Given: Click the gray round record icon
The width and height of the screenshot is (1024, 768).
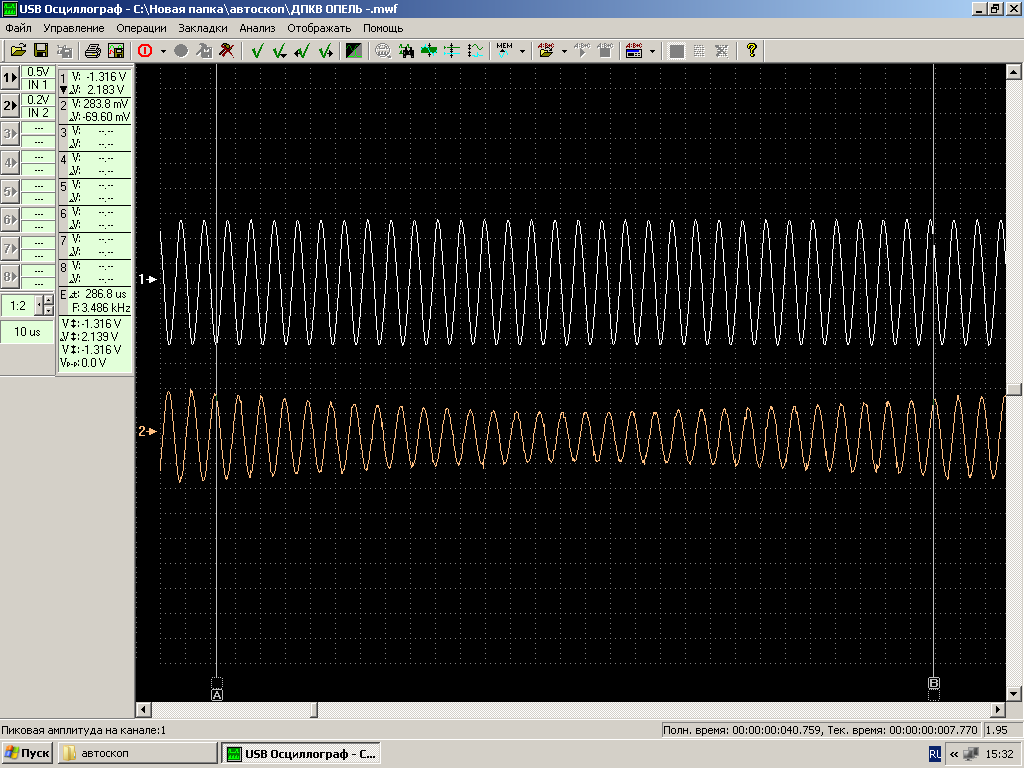Looking at the screenshot, I should point(181,50).
